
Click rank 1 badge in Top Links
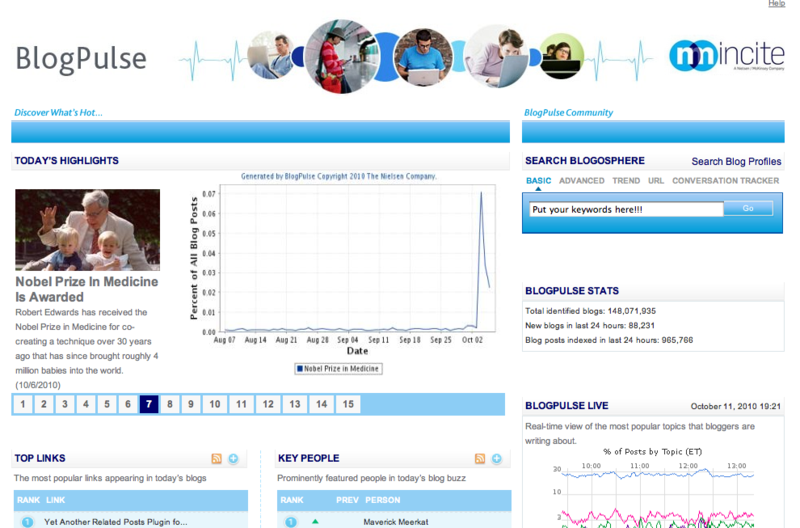tap(27, 522)
